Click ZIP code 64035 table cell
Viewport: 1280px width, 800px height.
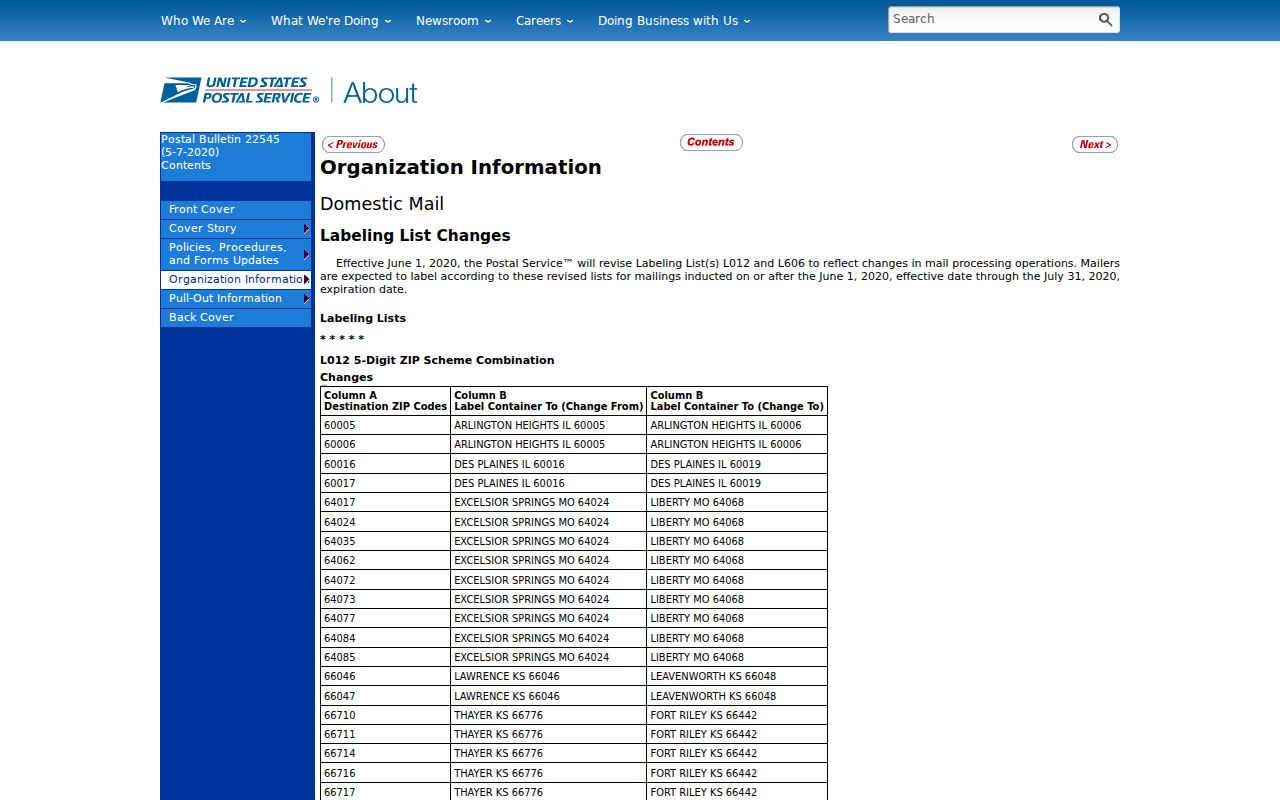(386, 541)
